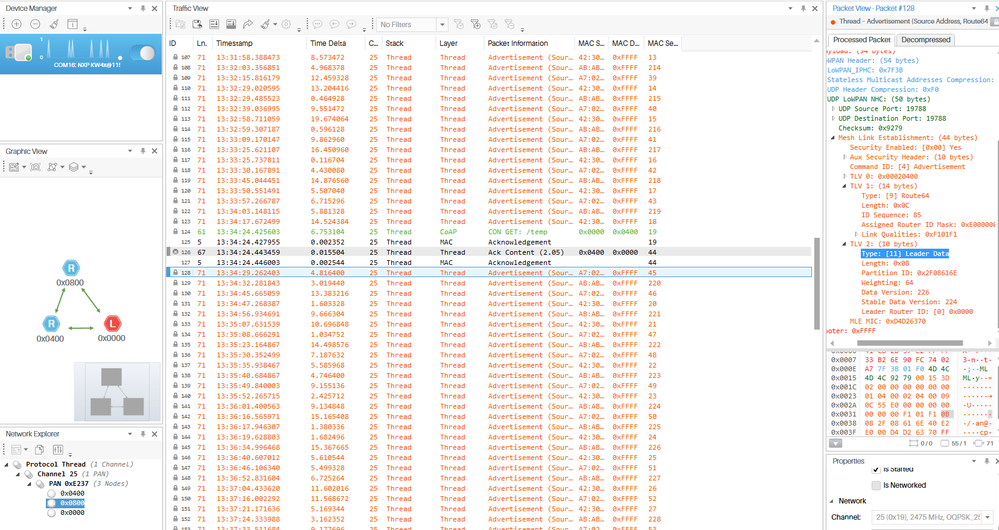Open the Graphic View layout image icon
This screenshot has width=999, height=530.
[x=13, y=167]
